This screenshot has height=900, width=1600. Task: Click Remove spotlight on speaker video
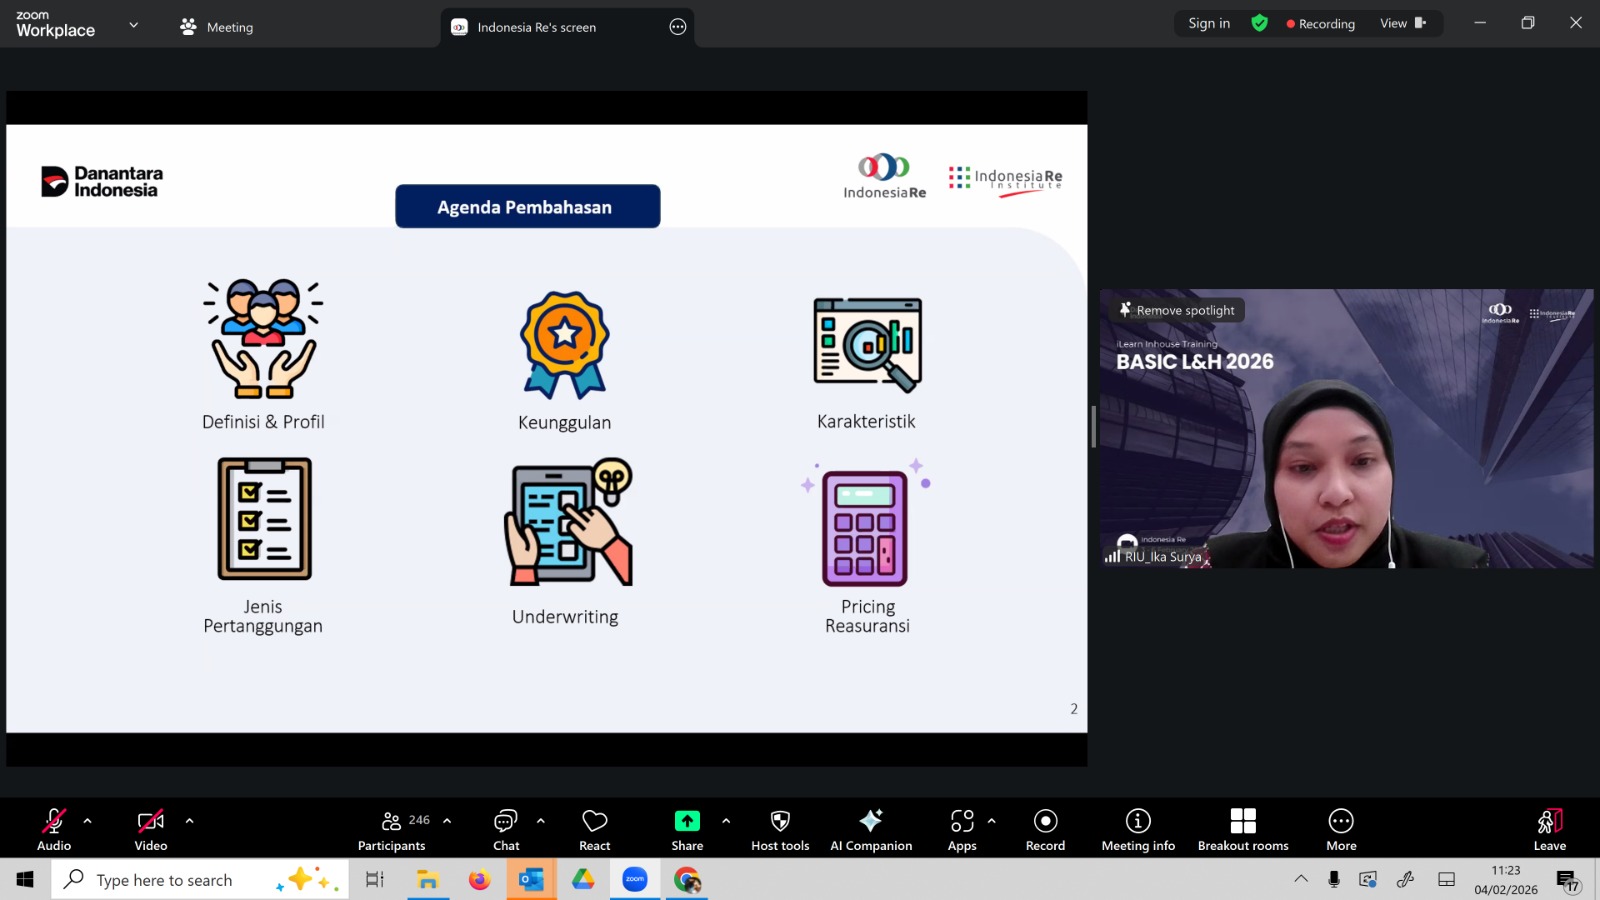1177,310
